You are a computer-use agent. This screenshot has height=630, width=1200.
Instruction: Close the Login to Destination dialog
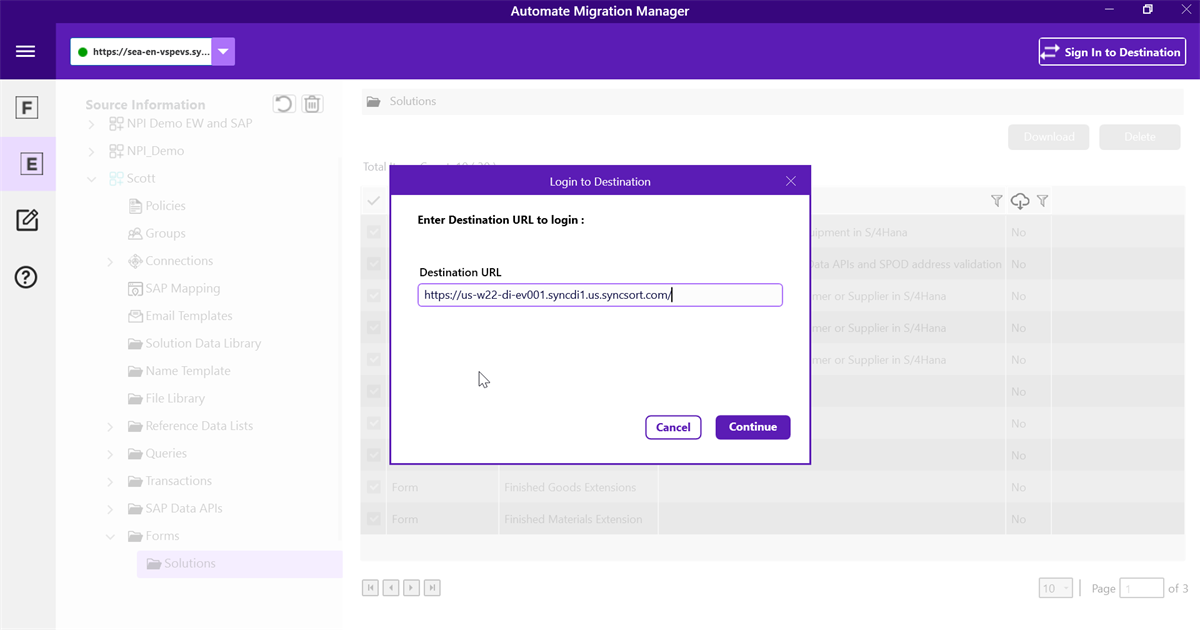tap(791, 181)
